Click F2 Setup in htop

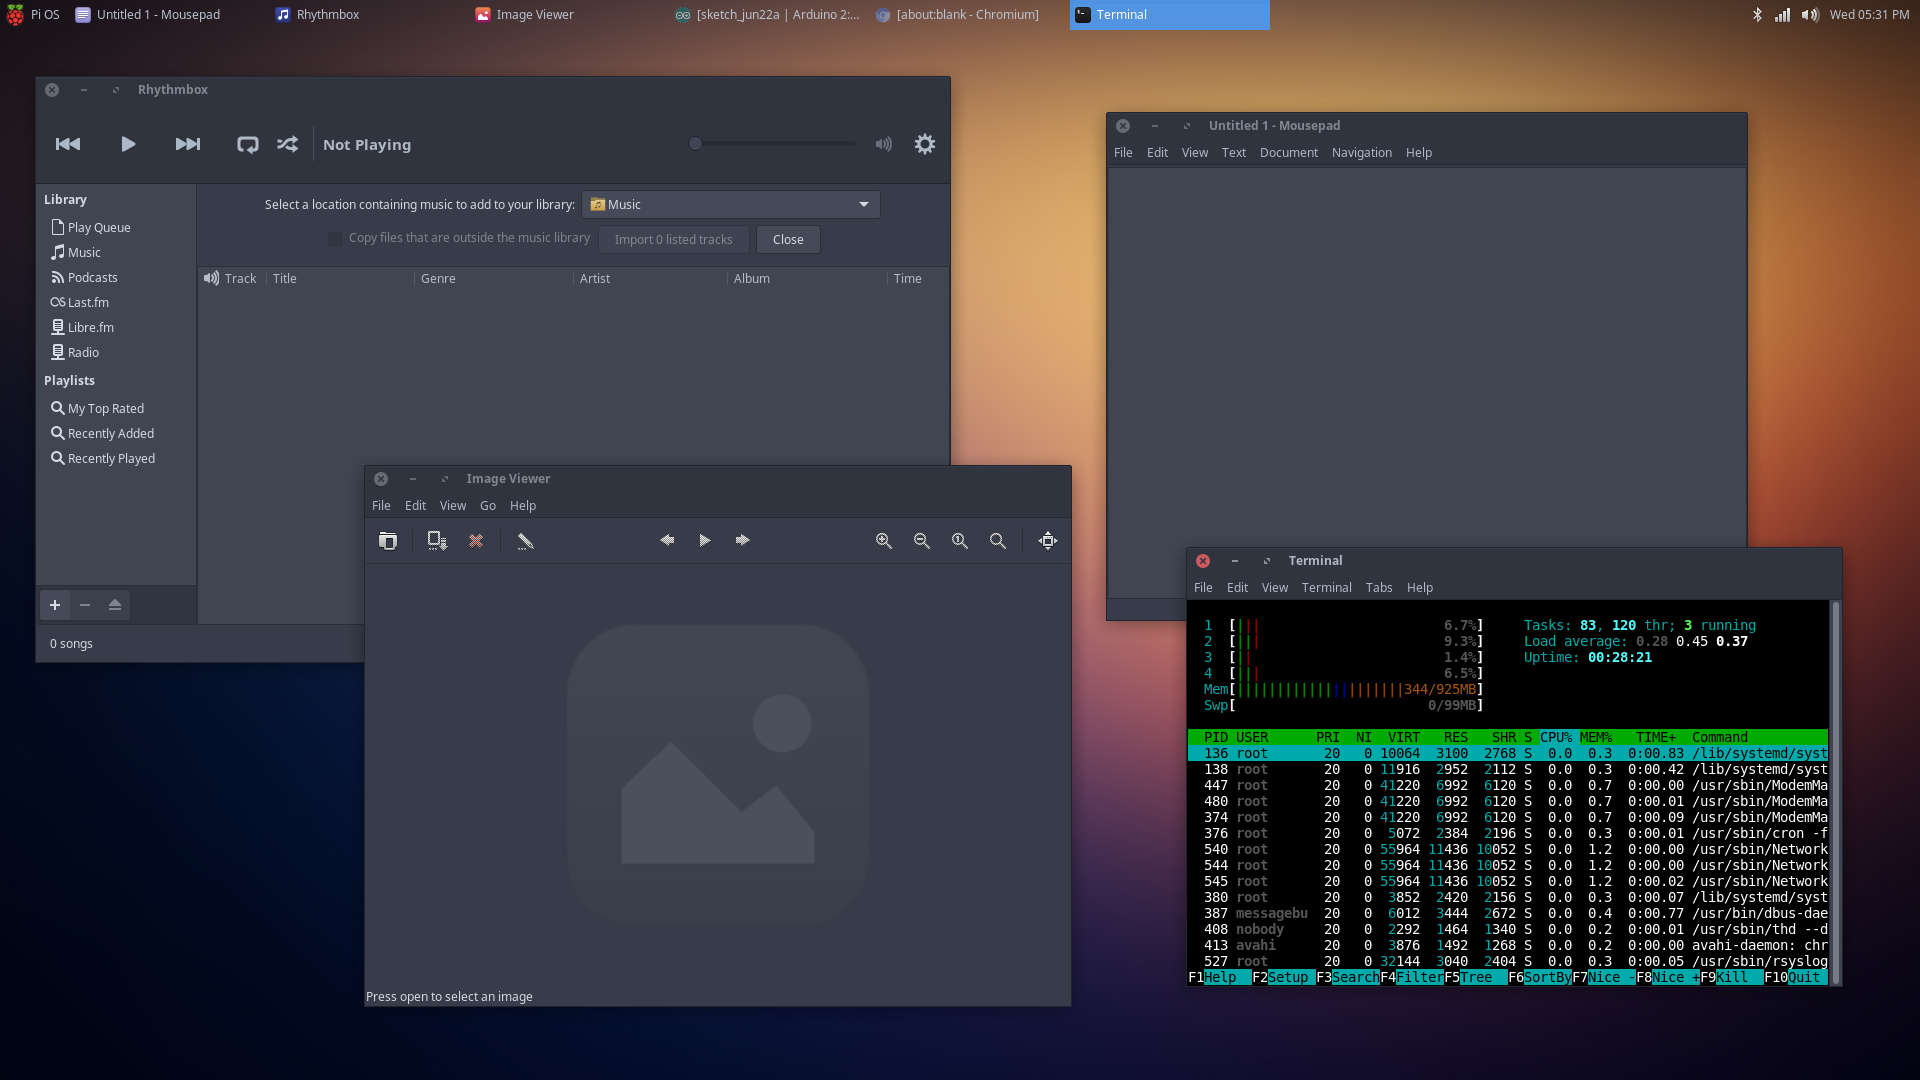click(x=1282, y=977)
